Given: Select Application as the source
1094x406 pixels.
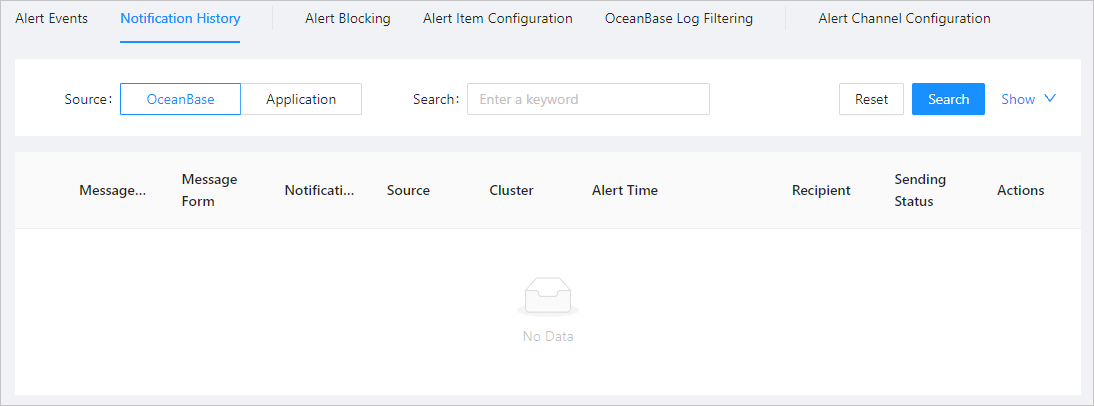Looking at the screenshot, I should (301, 99).
